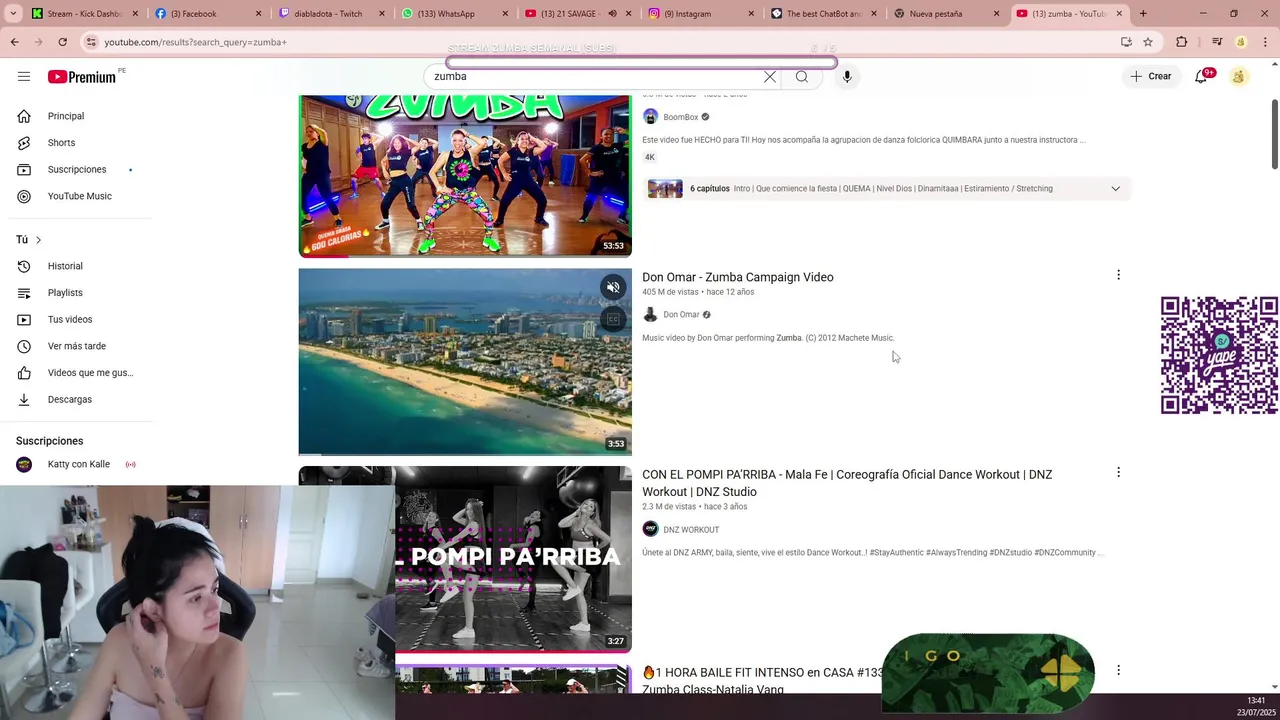Open the Crear upload menu
Viewport: 1280px width, 720px height.
click(1150, 76)
